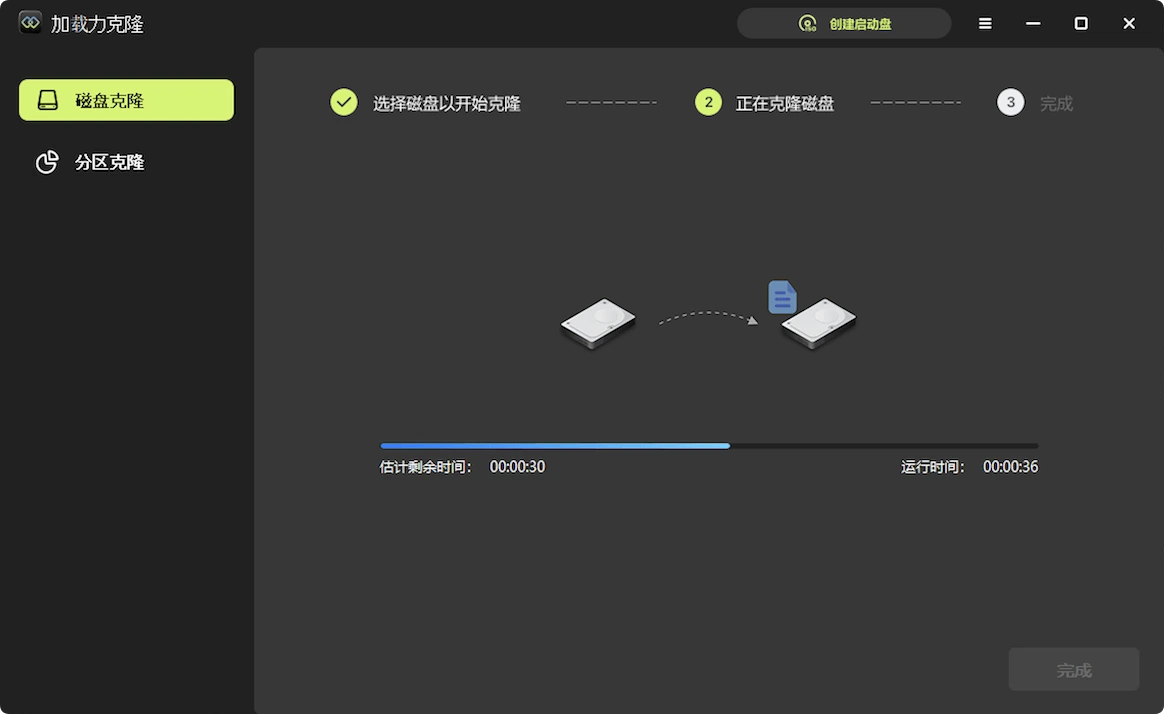This screenshot has width=1164, height=714.
Task: Click the 正在克隆磁盘 step label
Action: [x=785, y=103]
